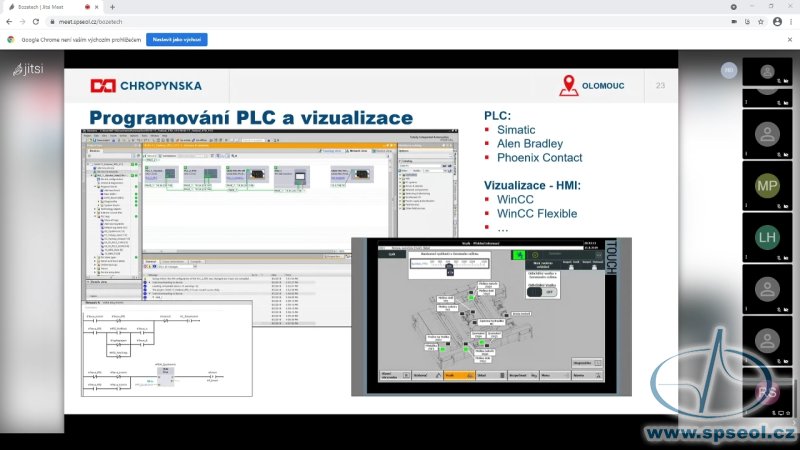Click the Vizualizace - HMI heading
The height and width of the screenshot is (450, 800).
[532, 185]
